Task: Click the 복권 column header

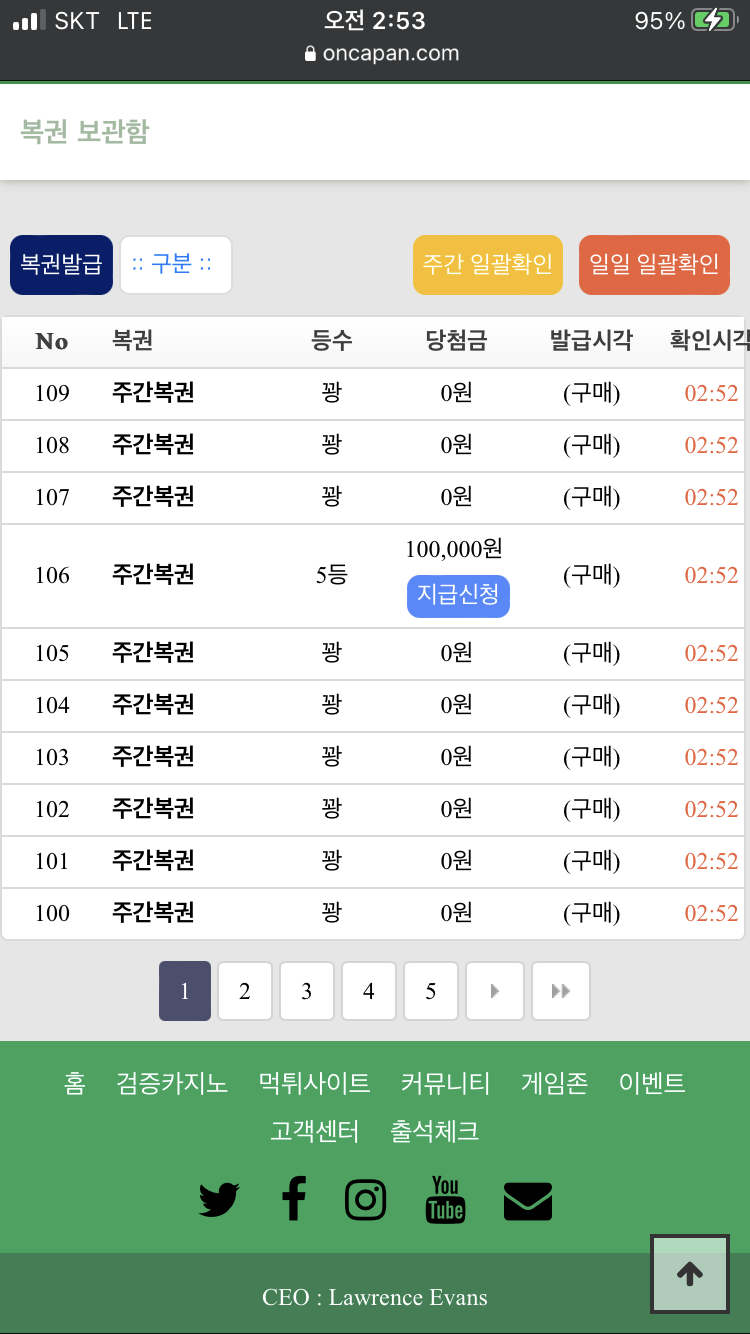Action: (x=133, y=342)
